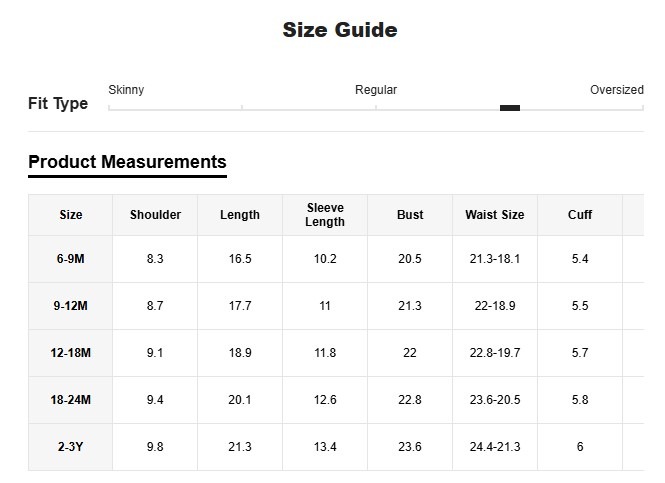Image resolution: width=665 pixels, height=483 pixels.
Task: Click the 24.4-21.3 waist size cell
Action: point(494,447)
